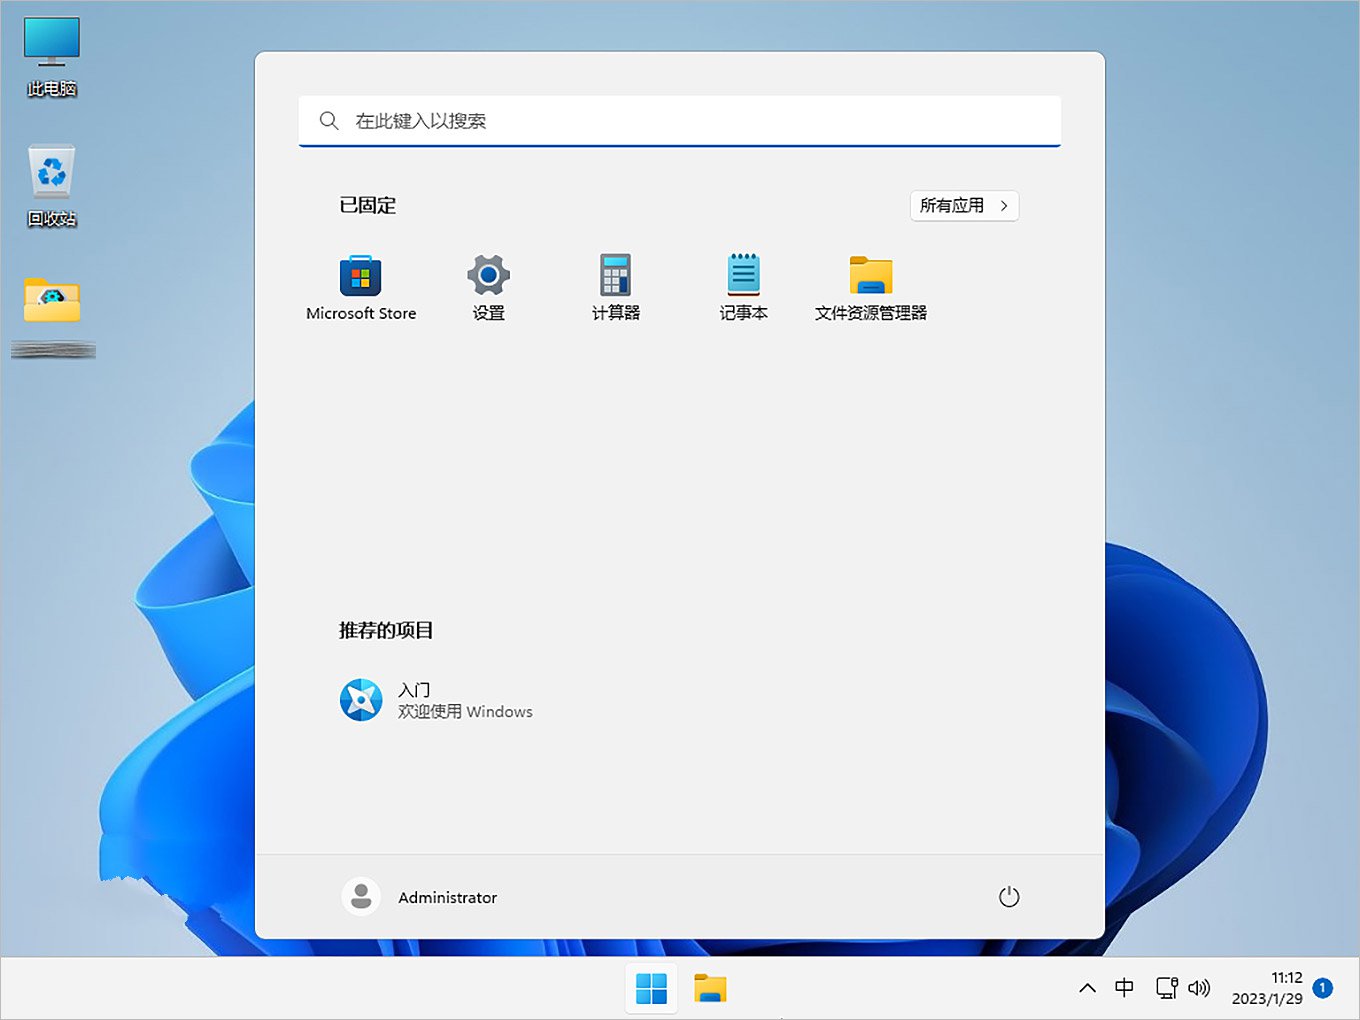Click the network icon in system tray
This screenshot has width=1360, height=1020.
[x=1166, y=988]
